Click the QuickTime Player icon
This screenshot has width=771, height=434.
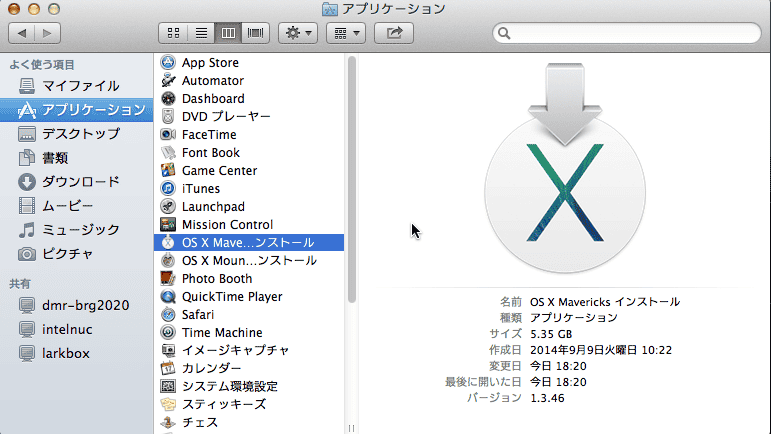(168, 296)
